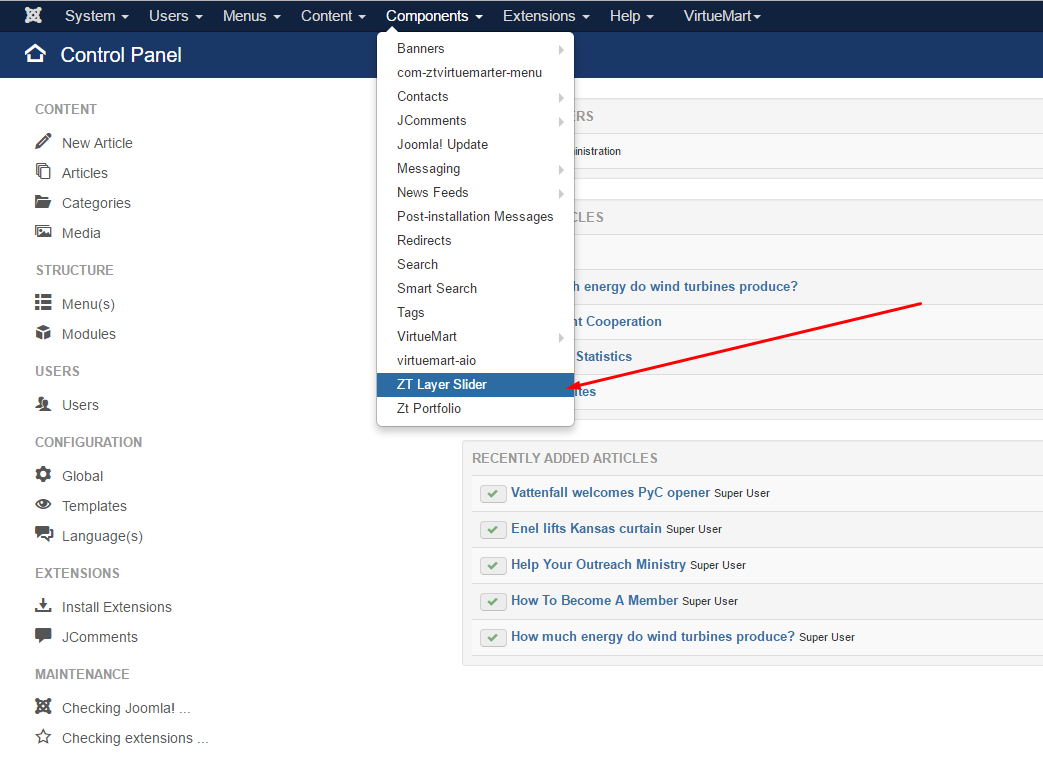Choose Search in the Components menu
The width and height of the screenshot is (1043, 763).
tap(475, 264)
